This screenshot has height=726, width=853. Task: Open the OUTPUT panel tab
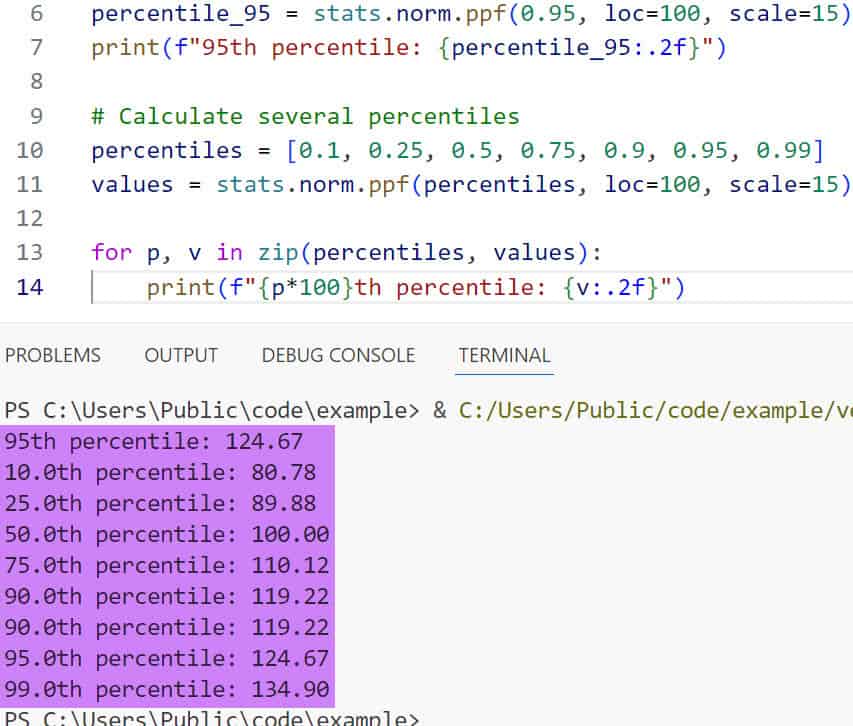(181, 355)
